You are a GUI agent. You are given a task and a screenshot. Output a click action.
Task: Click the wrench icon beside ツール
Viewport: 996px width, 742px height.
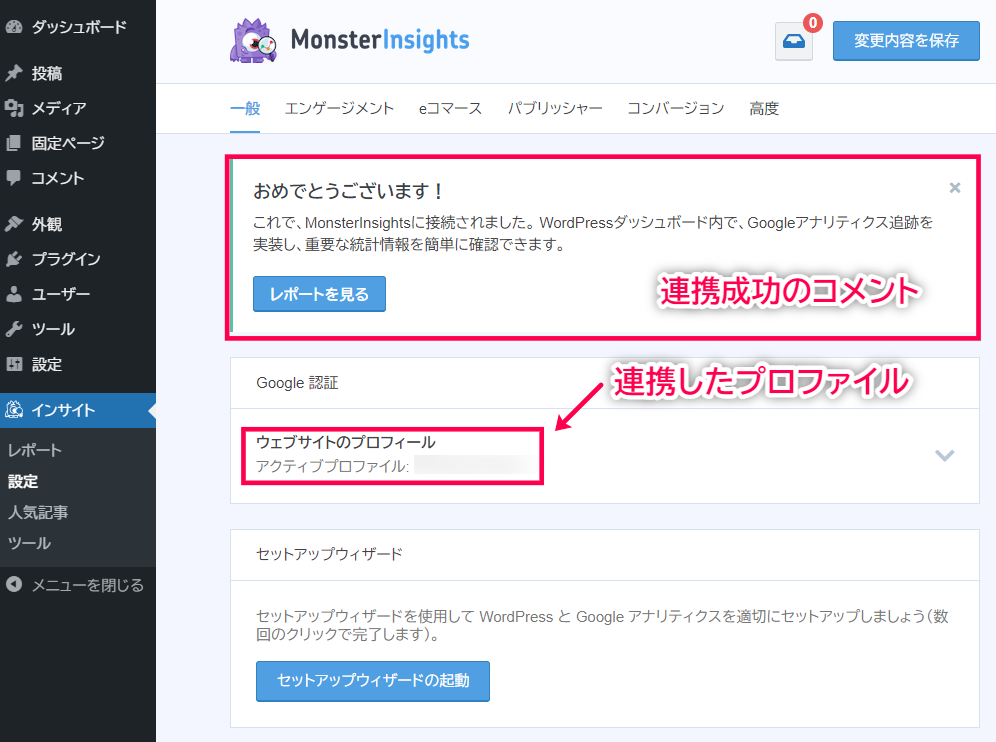(14, 329)
